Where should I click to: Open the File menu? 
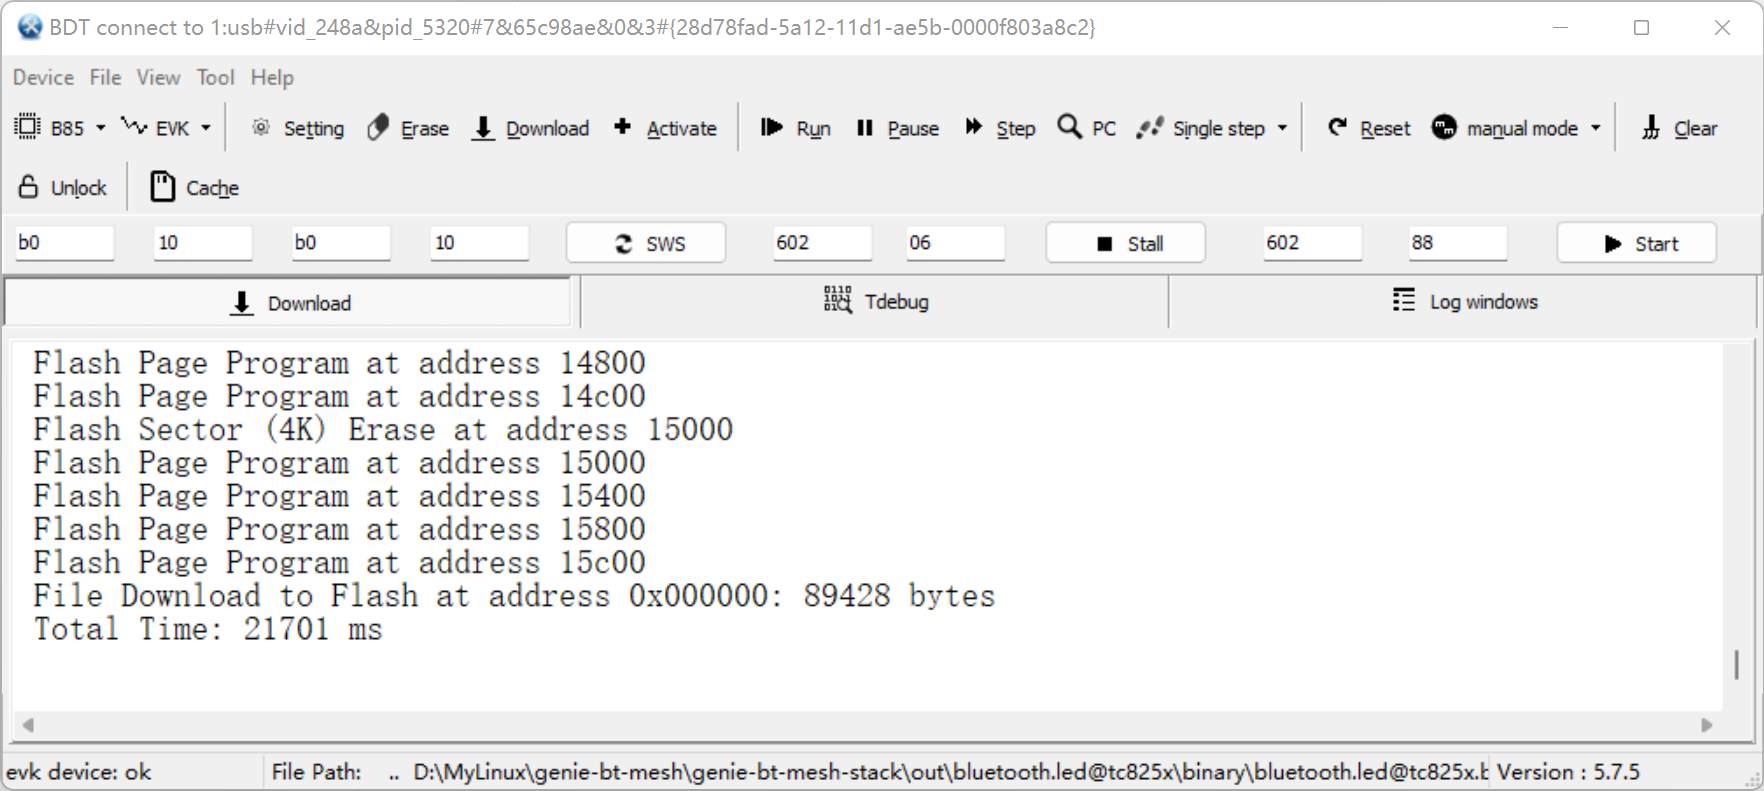[105, 77]
